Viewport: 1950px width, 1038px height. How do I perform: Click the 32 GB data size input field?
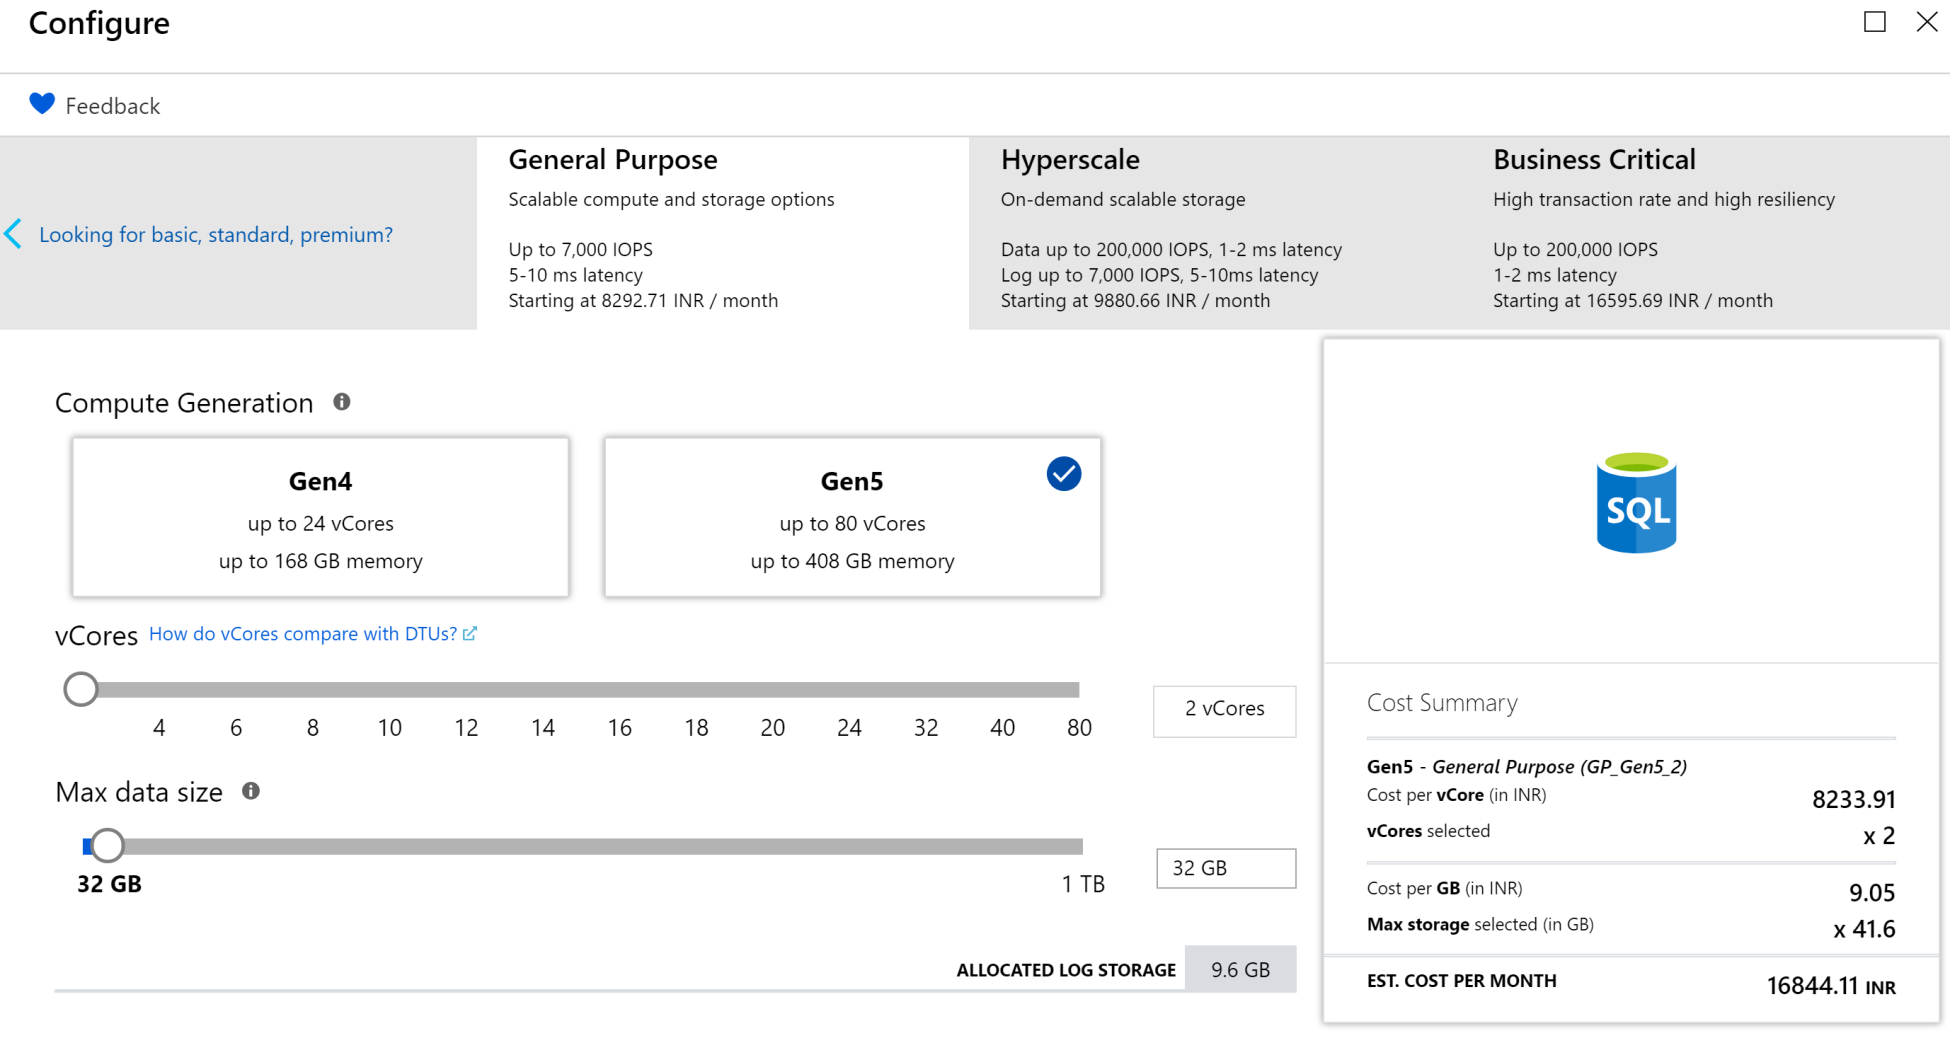pos(1226,868)
